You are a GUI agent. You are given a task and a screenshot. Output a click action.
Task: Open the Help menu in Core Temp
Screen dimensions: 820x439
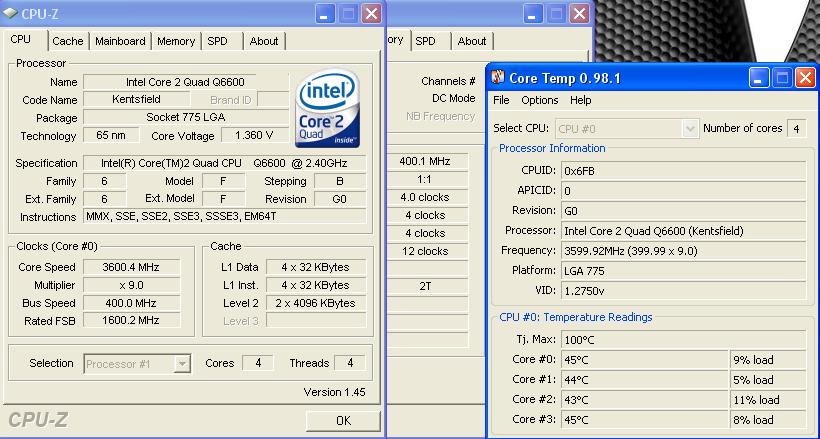click(x=580, y=100)
